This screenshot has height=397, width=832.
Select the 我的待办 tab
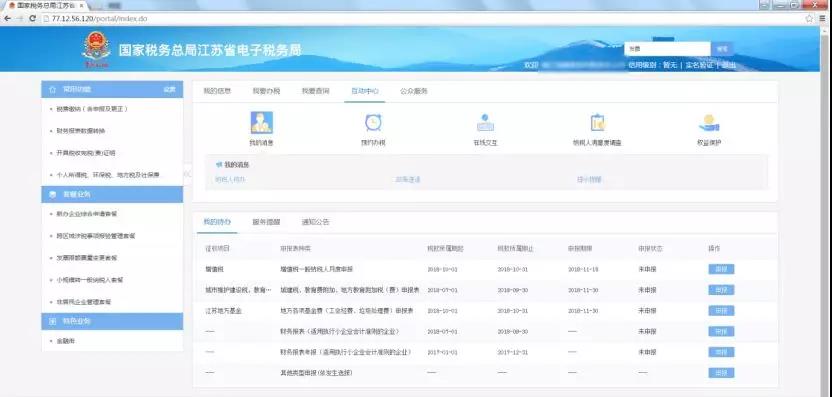pyautogui.click(x=217, y=222)
